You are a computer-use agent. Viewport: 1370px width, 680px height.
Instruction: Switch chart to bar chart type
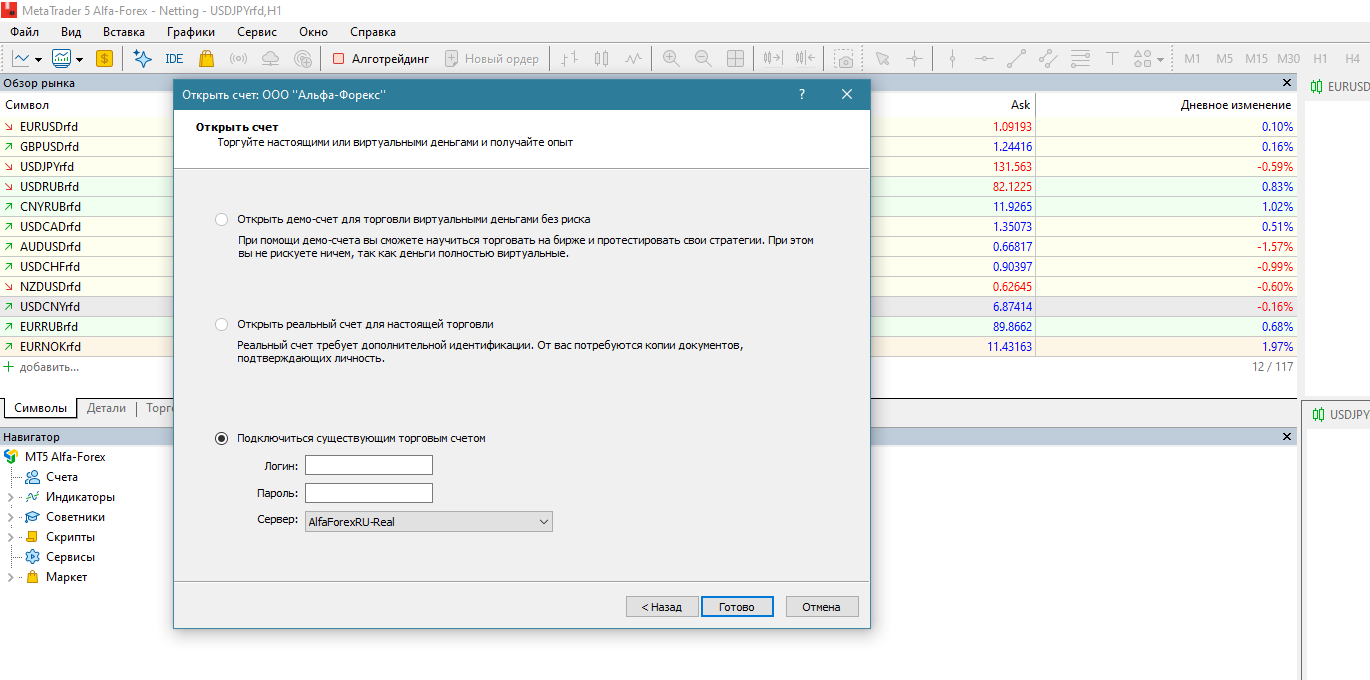(570, 59)
